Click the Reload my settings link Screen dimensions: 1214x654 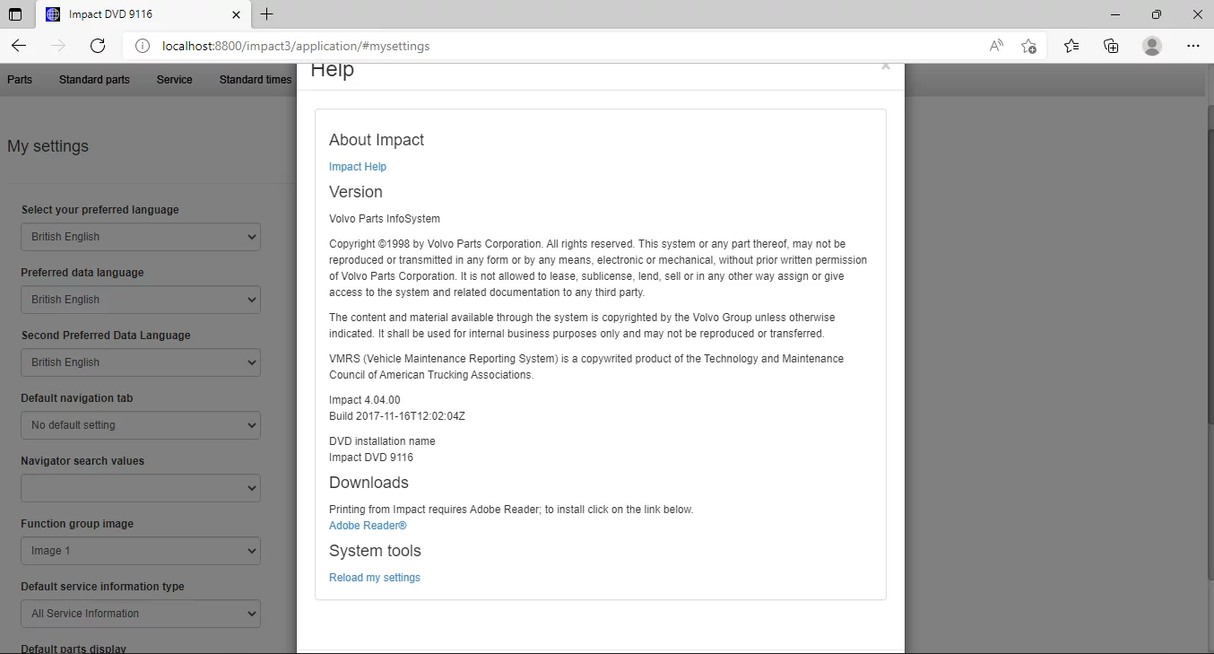click(374, 578)
